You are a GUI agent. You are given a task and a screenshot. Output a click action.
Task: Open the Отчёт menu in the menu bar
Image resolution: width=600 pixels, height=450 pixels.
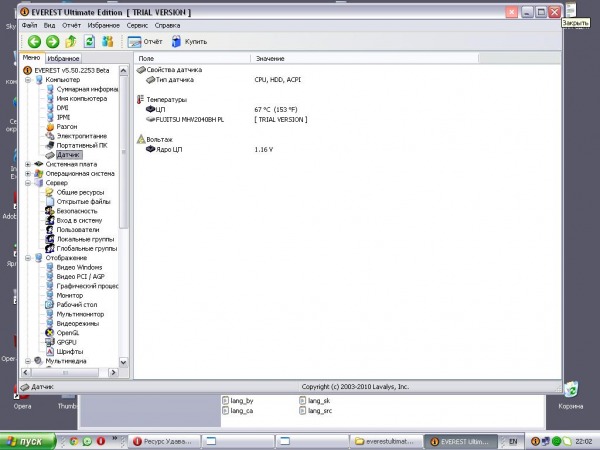tap(71, 26)
